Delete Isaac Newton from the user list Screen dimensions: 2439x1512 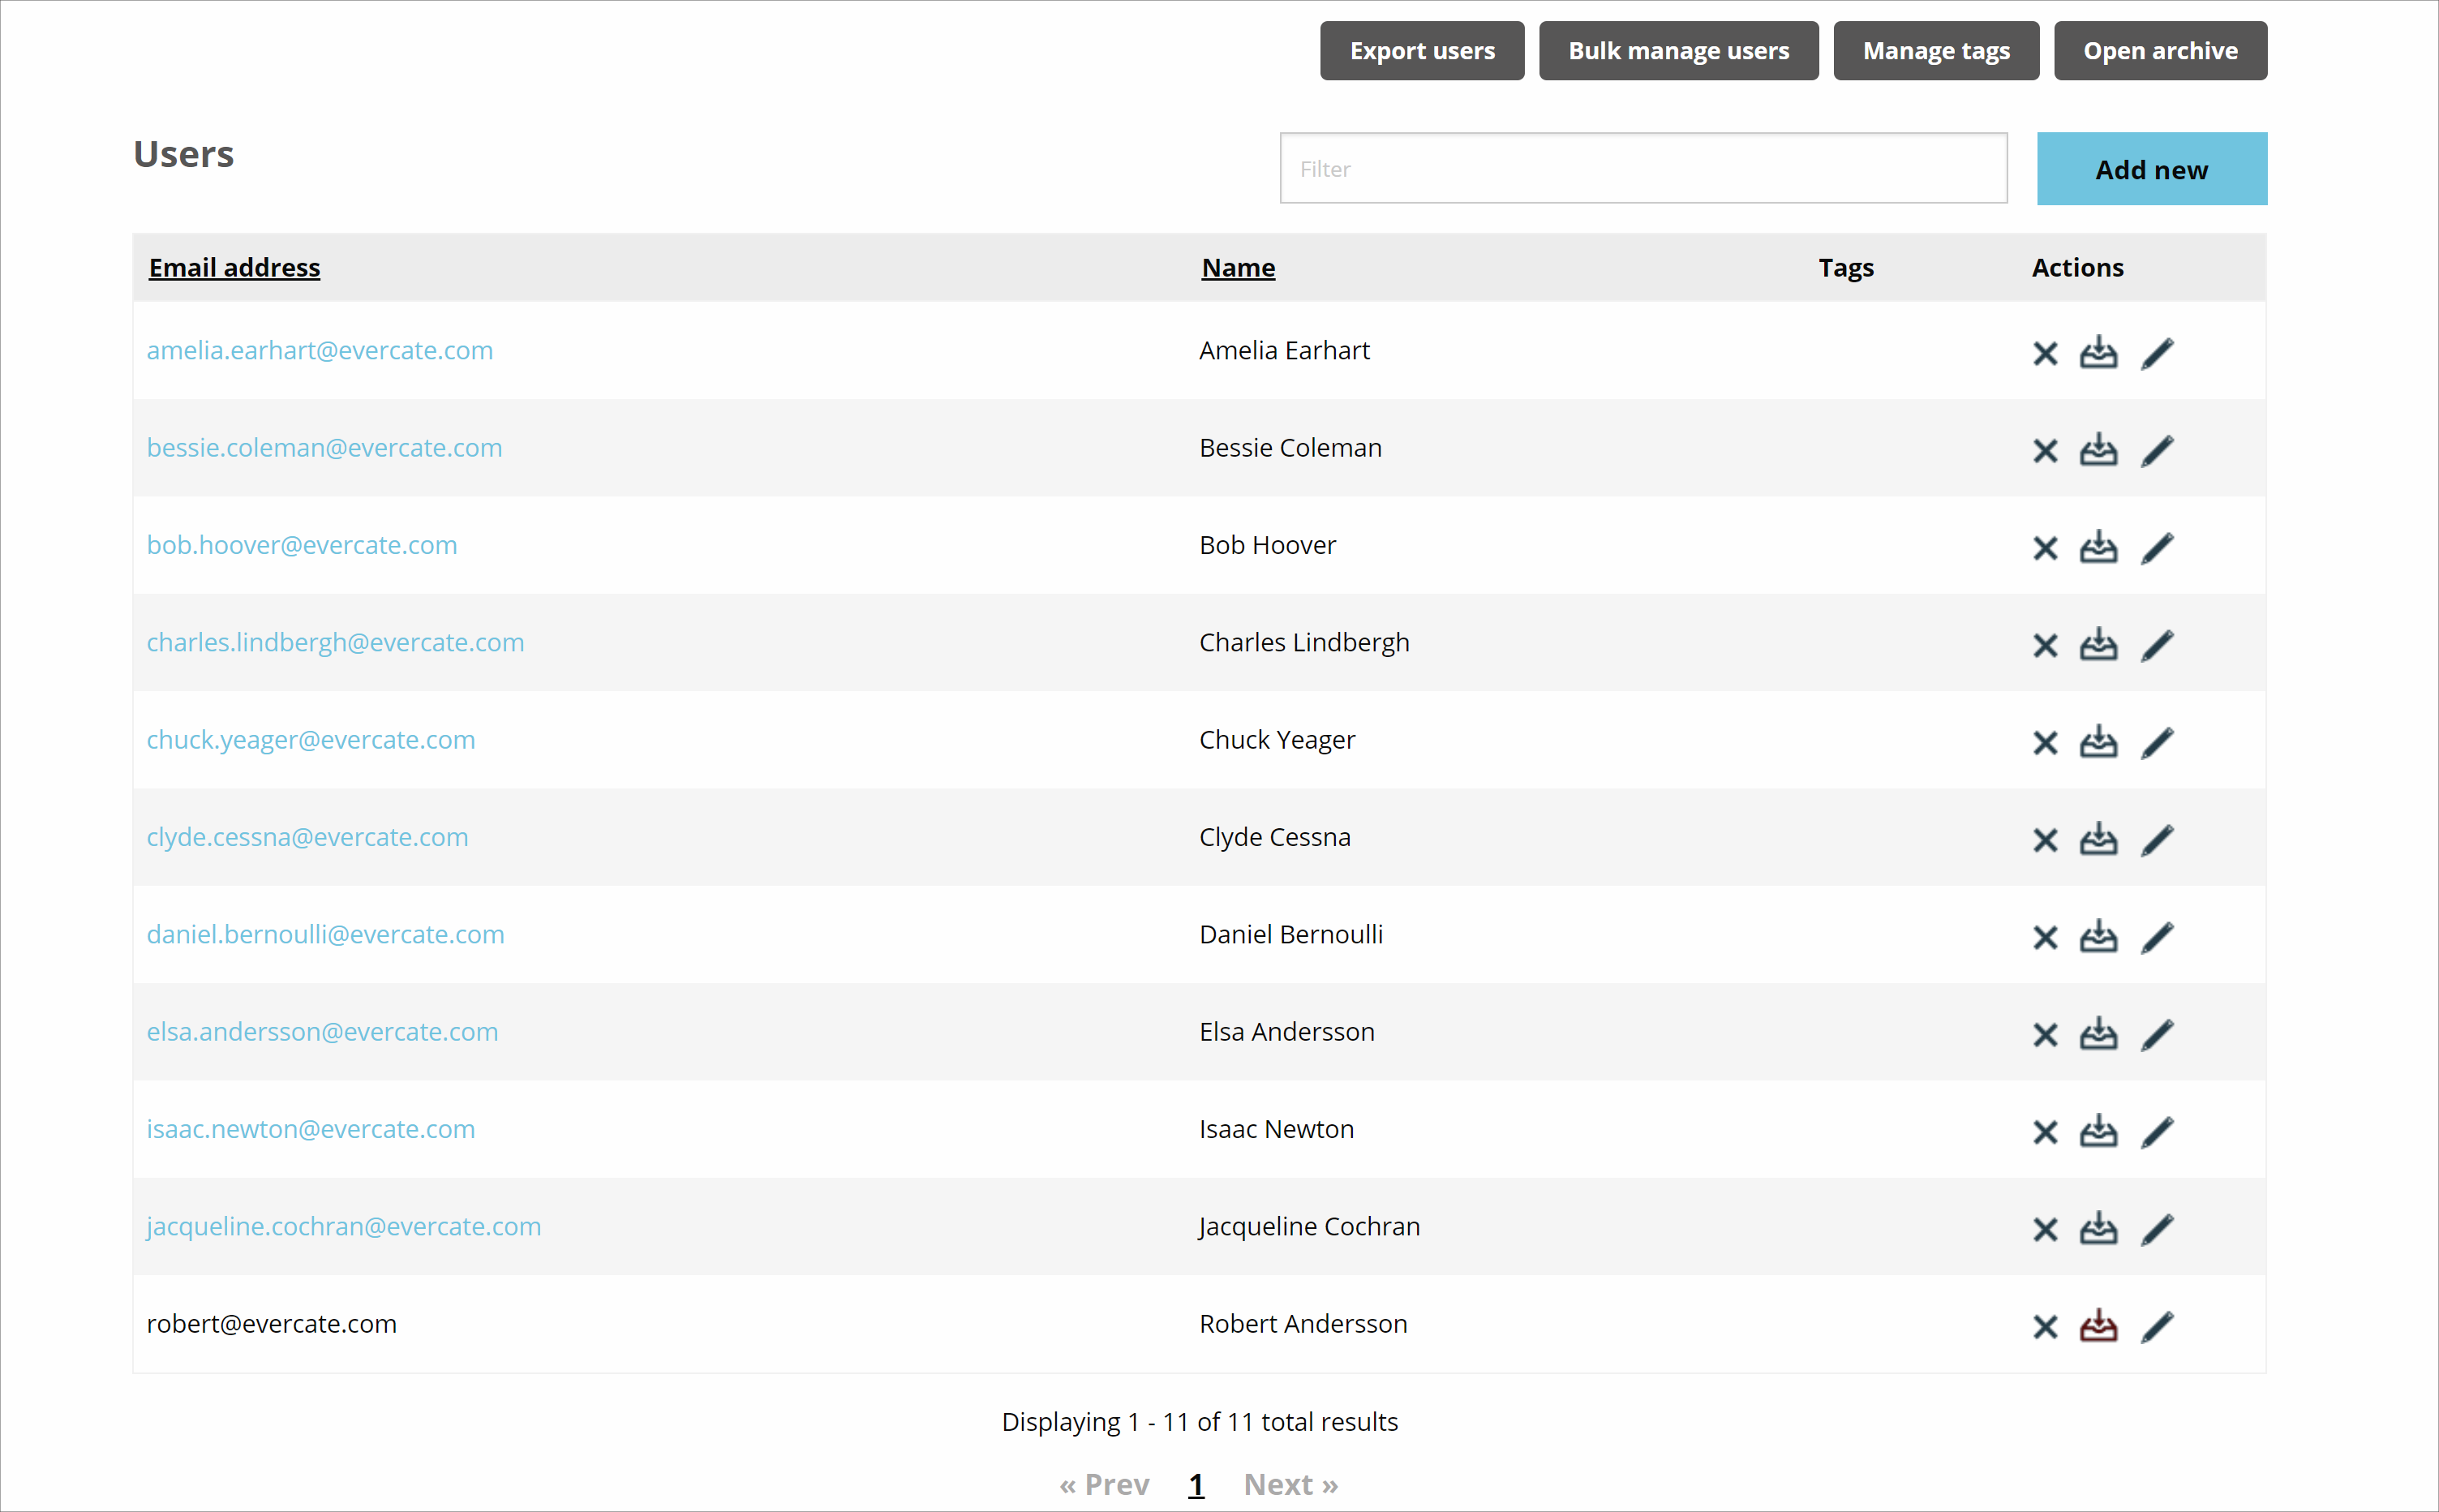coord(2044,1131)
